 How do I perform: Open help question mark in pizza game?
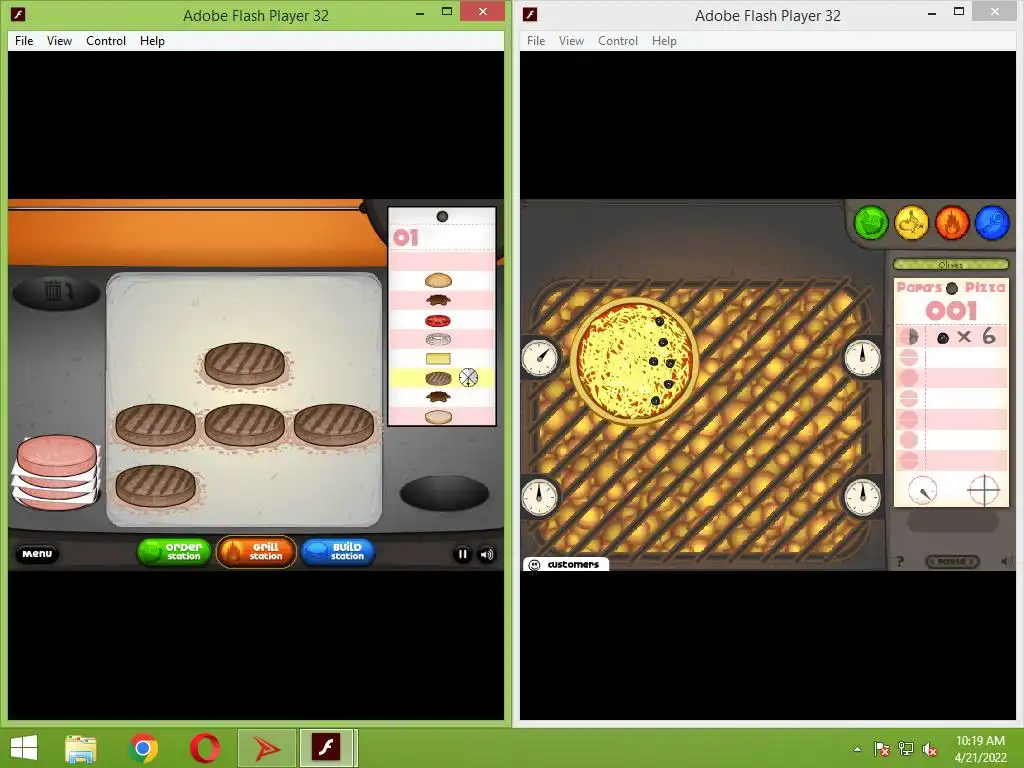pyautogui.click(x=900, y=562)
